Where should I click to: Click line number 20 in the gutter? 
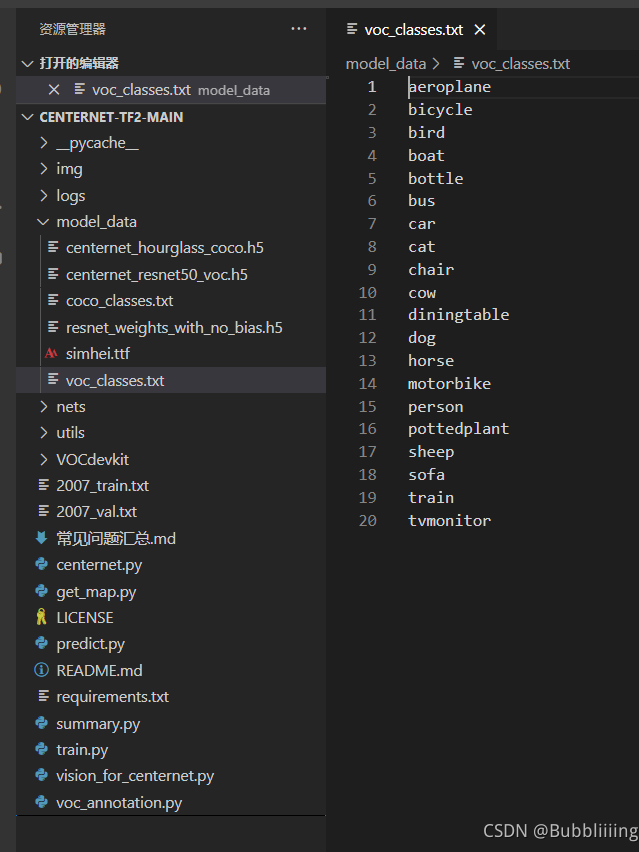367,521
